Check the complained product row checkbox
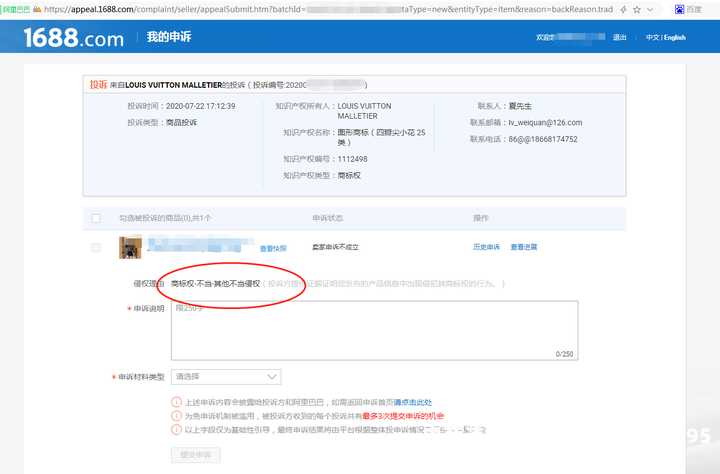 pos(96,248)
